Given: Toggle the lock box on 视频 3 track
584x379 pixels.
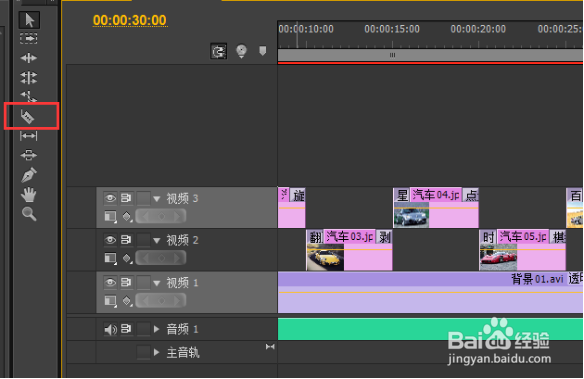Looking at the screenshot, I should (x=143, y=198).
